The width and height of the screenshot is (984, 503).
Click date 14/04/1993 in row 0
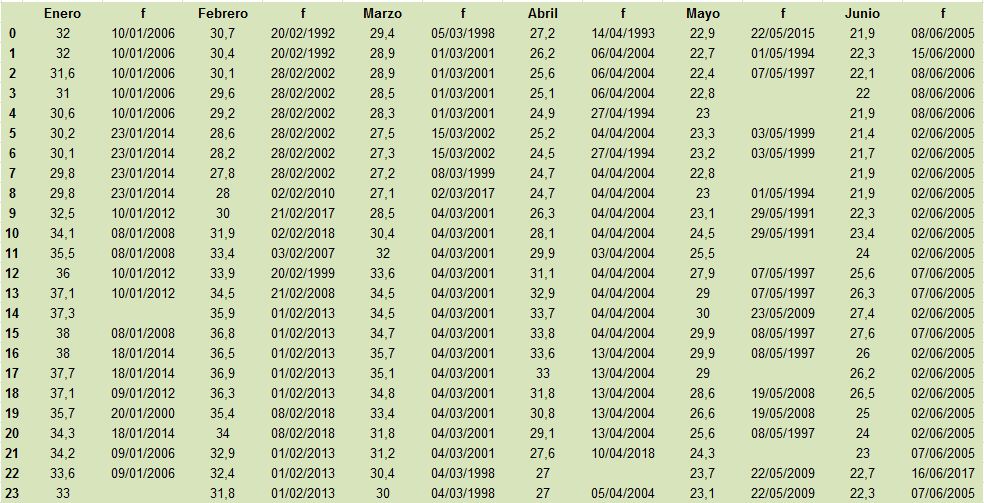623,33
